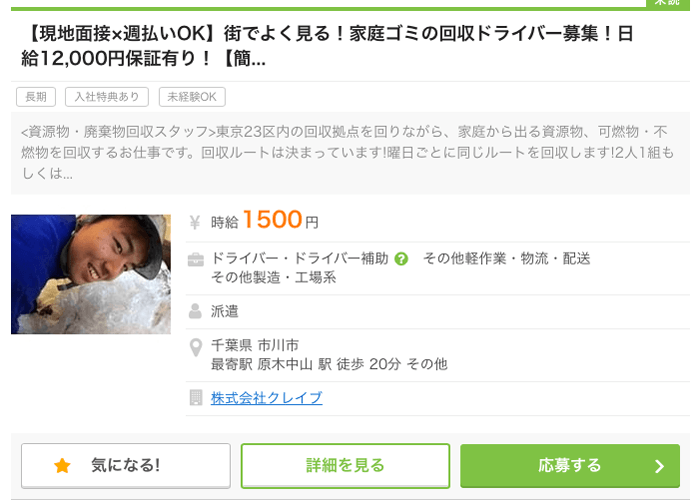Screen dimensions: 700x503
Task: Click the gray job description summary
Action: point(350,153)
